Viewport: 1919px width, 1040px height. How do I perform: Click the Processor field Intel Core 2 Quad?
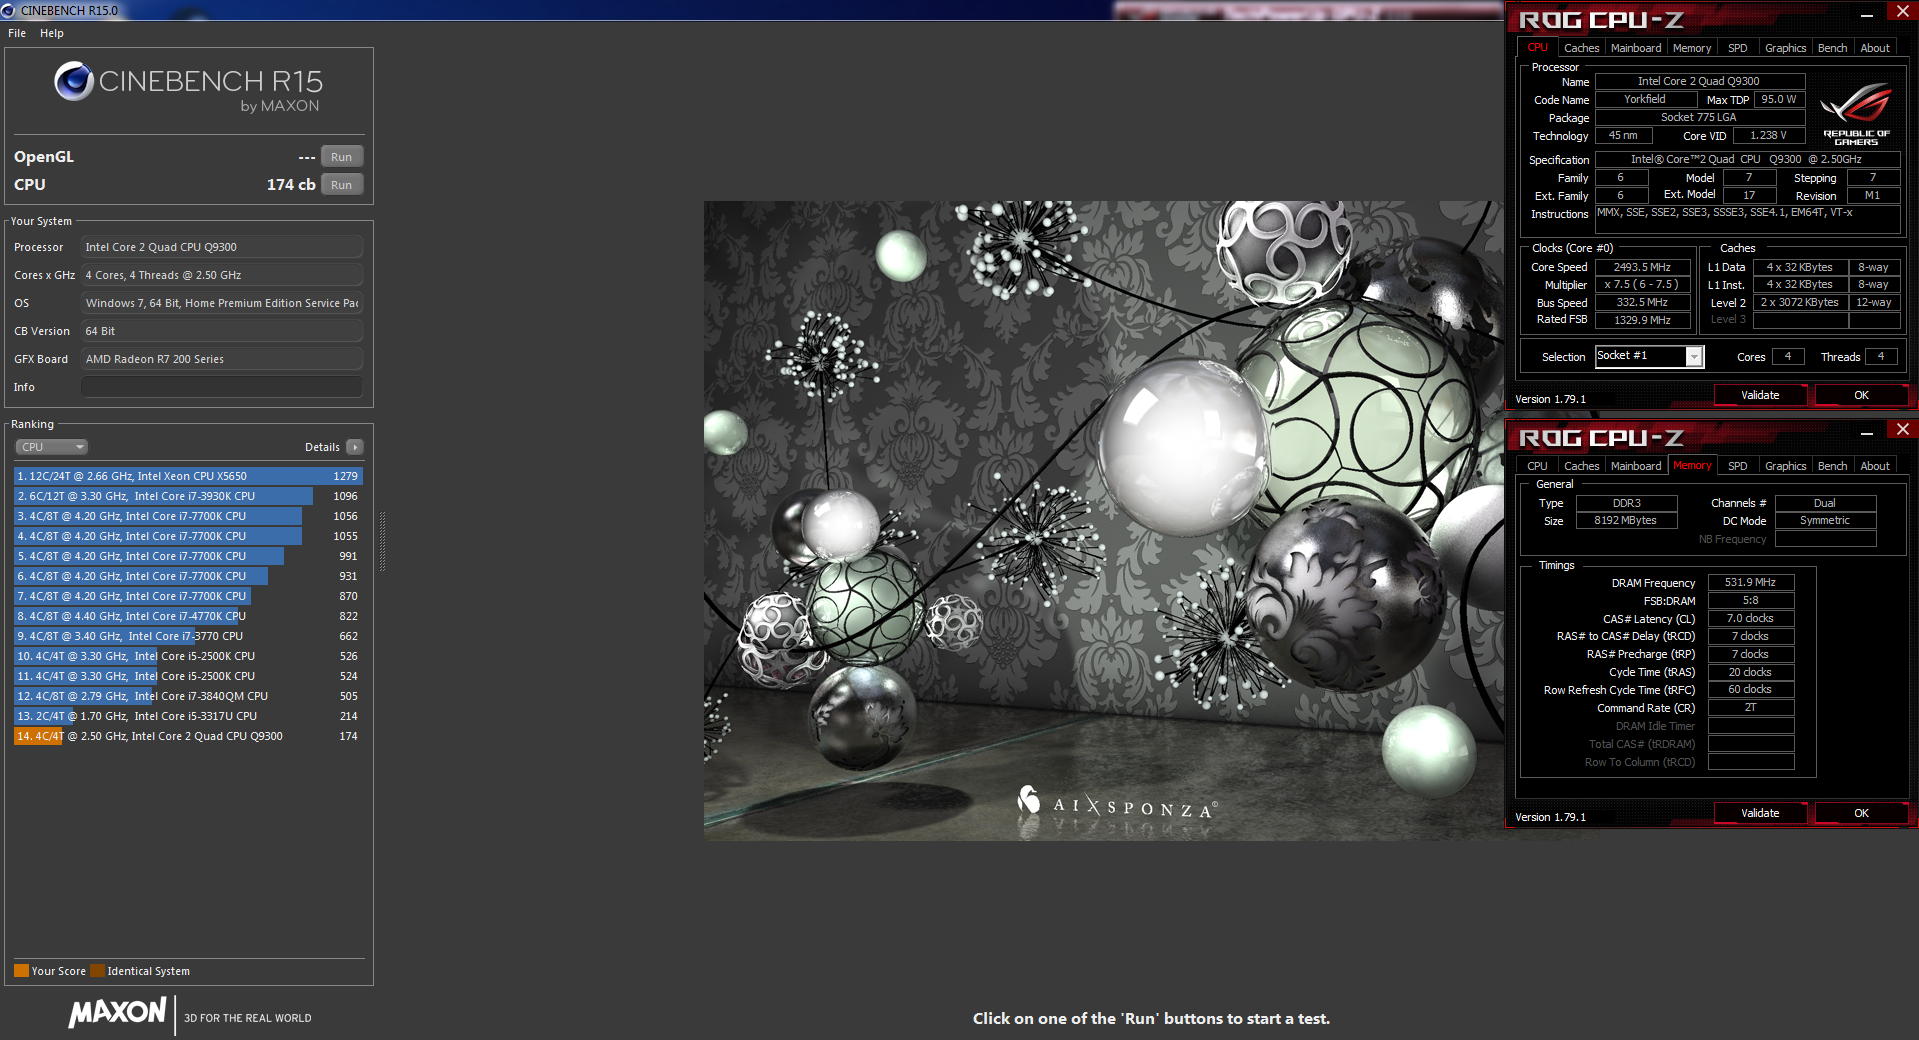click(222, 247)
